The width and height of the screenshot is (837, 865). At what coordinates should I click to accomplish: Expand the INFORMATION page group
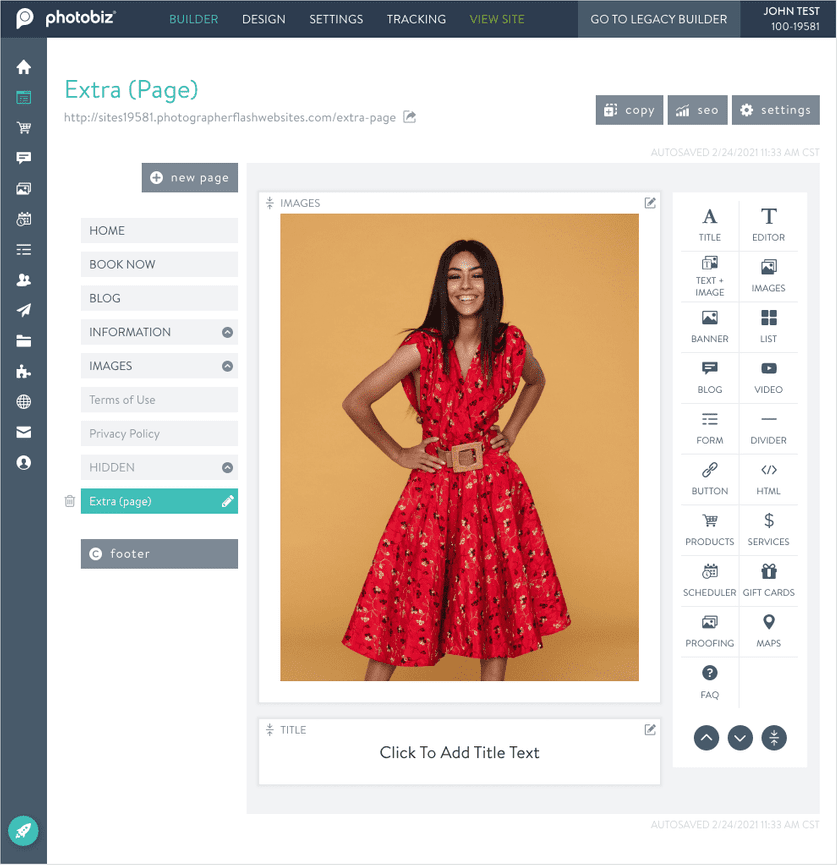[227, 332]
